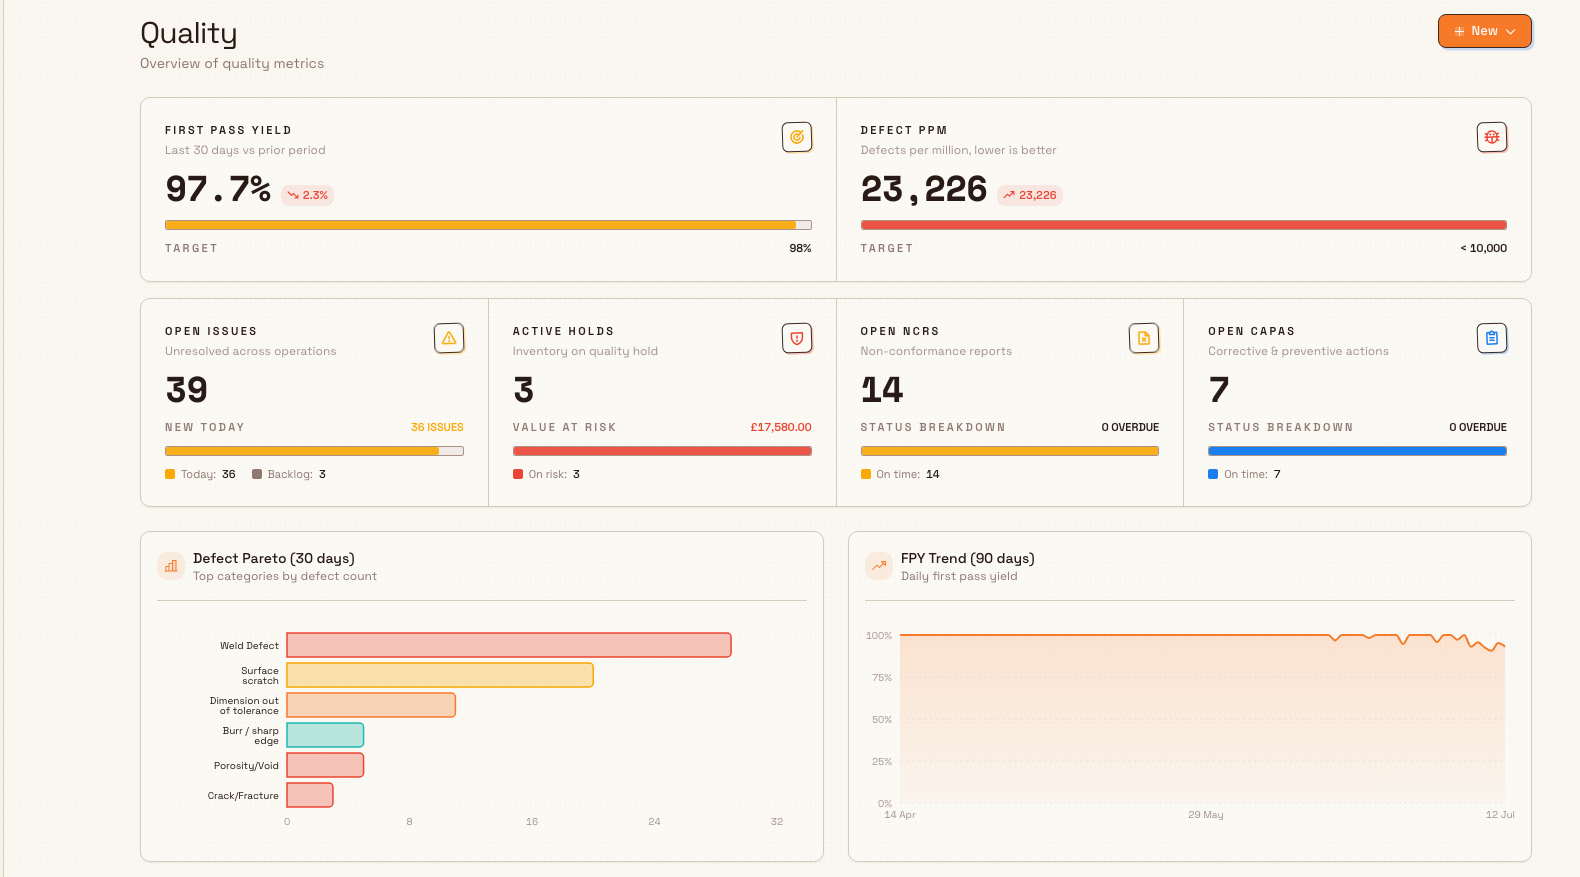Screen dimensions: 1580x877
Task: Click the Active Holds shield icon
Action: (x=797, y=338)
